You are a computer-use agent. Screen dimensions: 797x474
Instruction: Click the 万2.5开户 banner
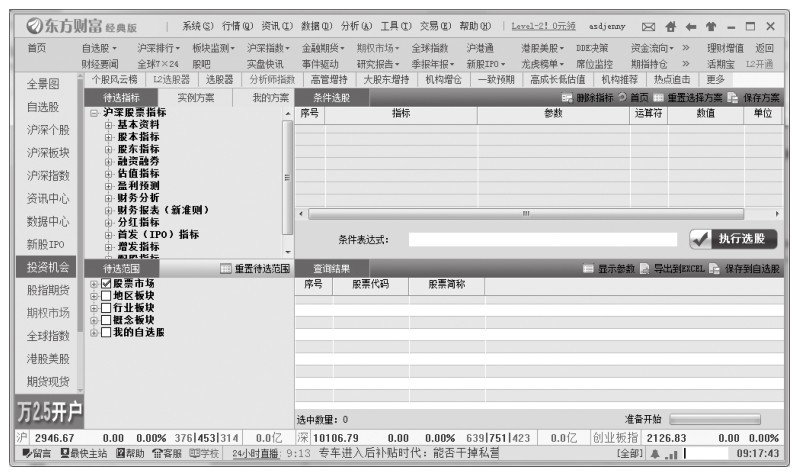[49, 412]
